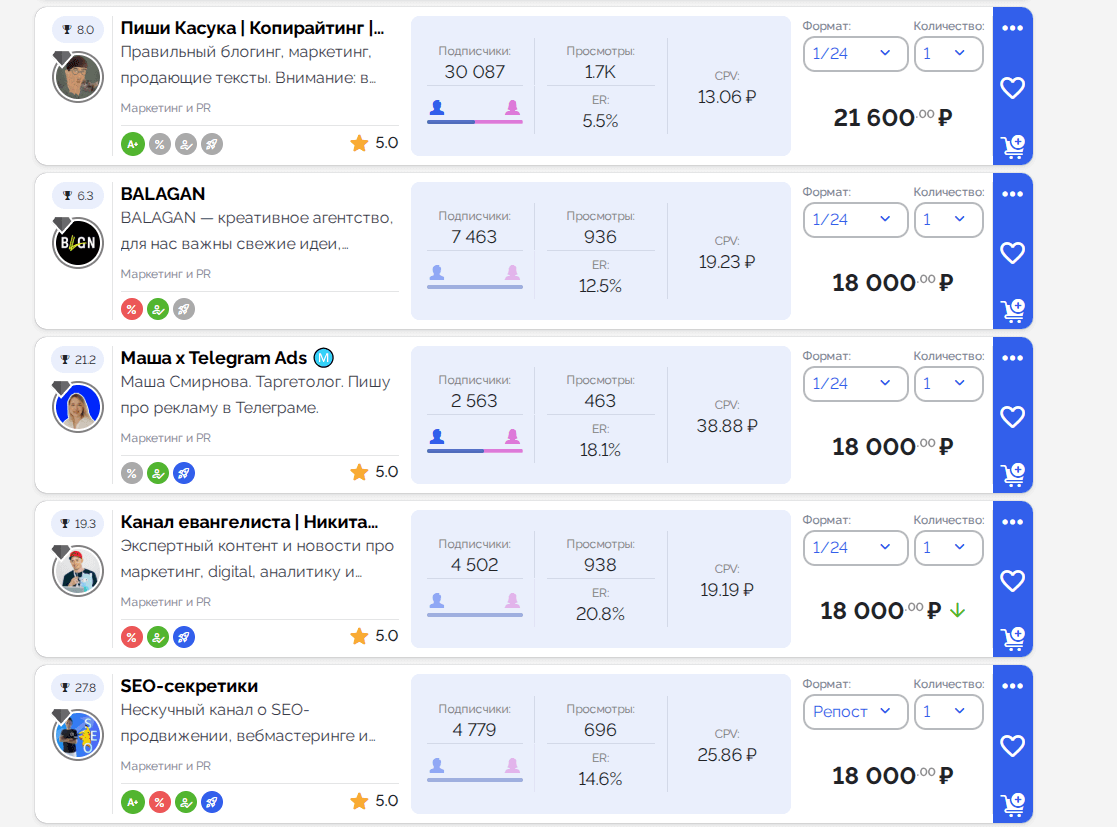Click the 27.8 trophy rating on SEO-секретики
The width and height of the screenshot is (1117, 827).
pos(78,687)
